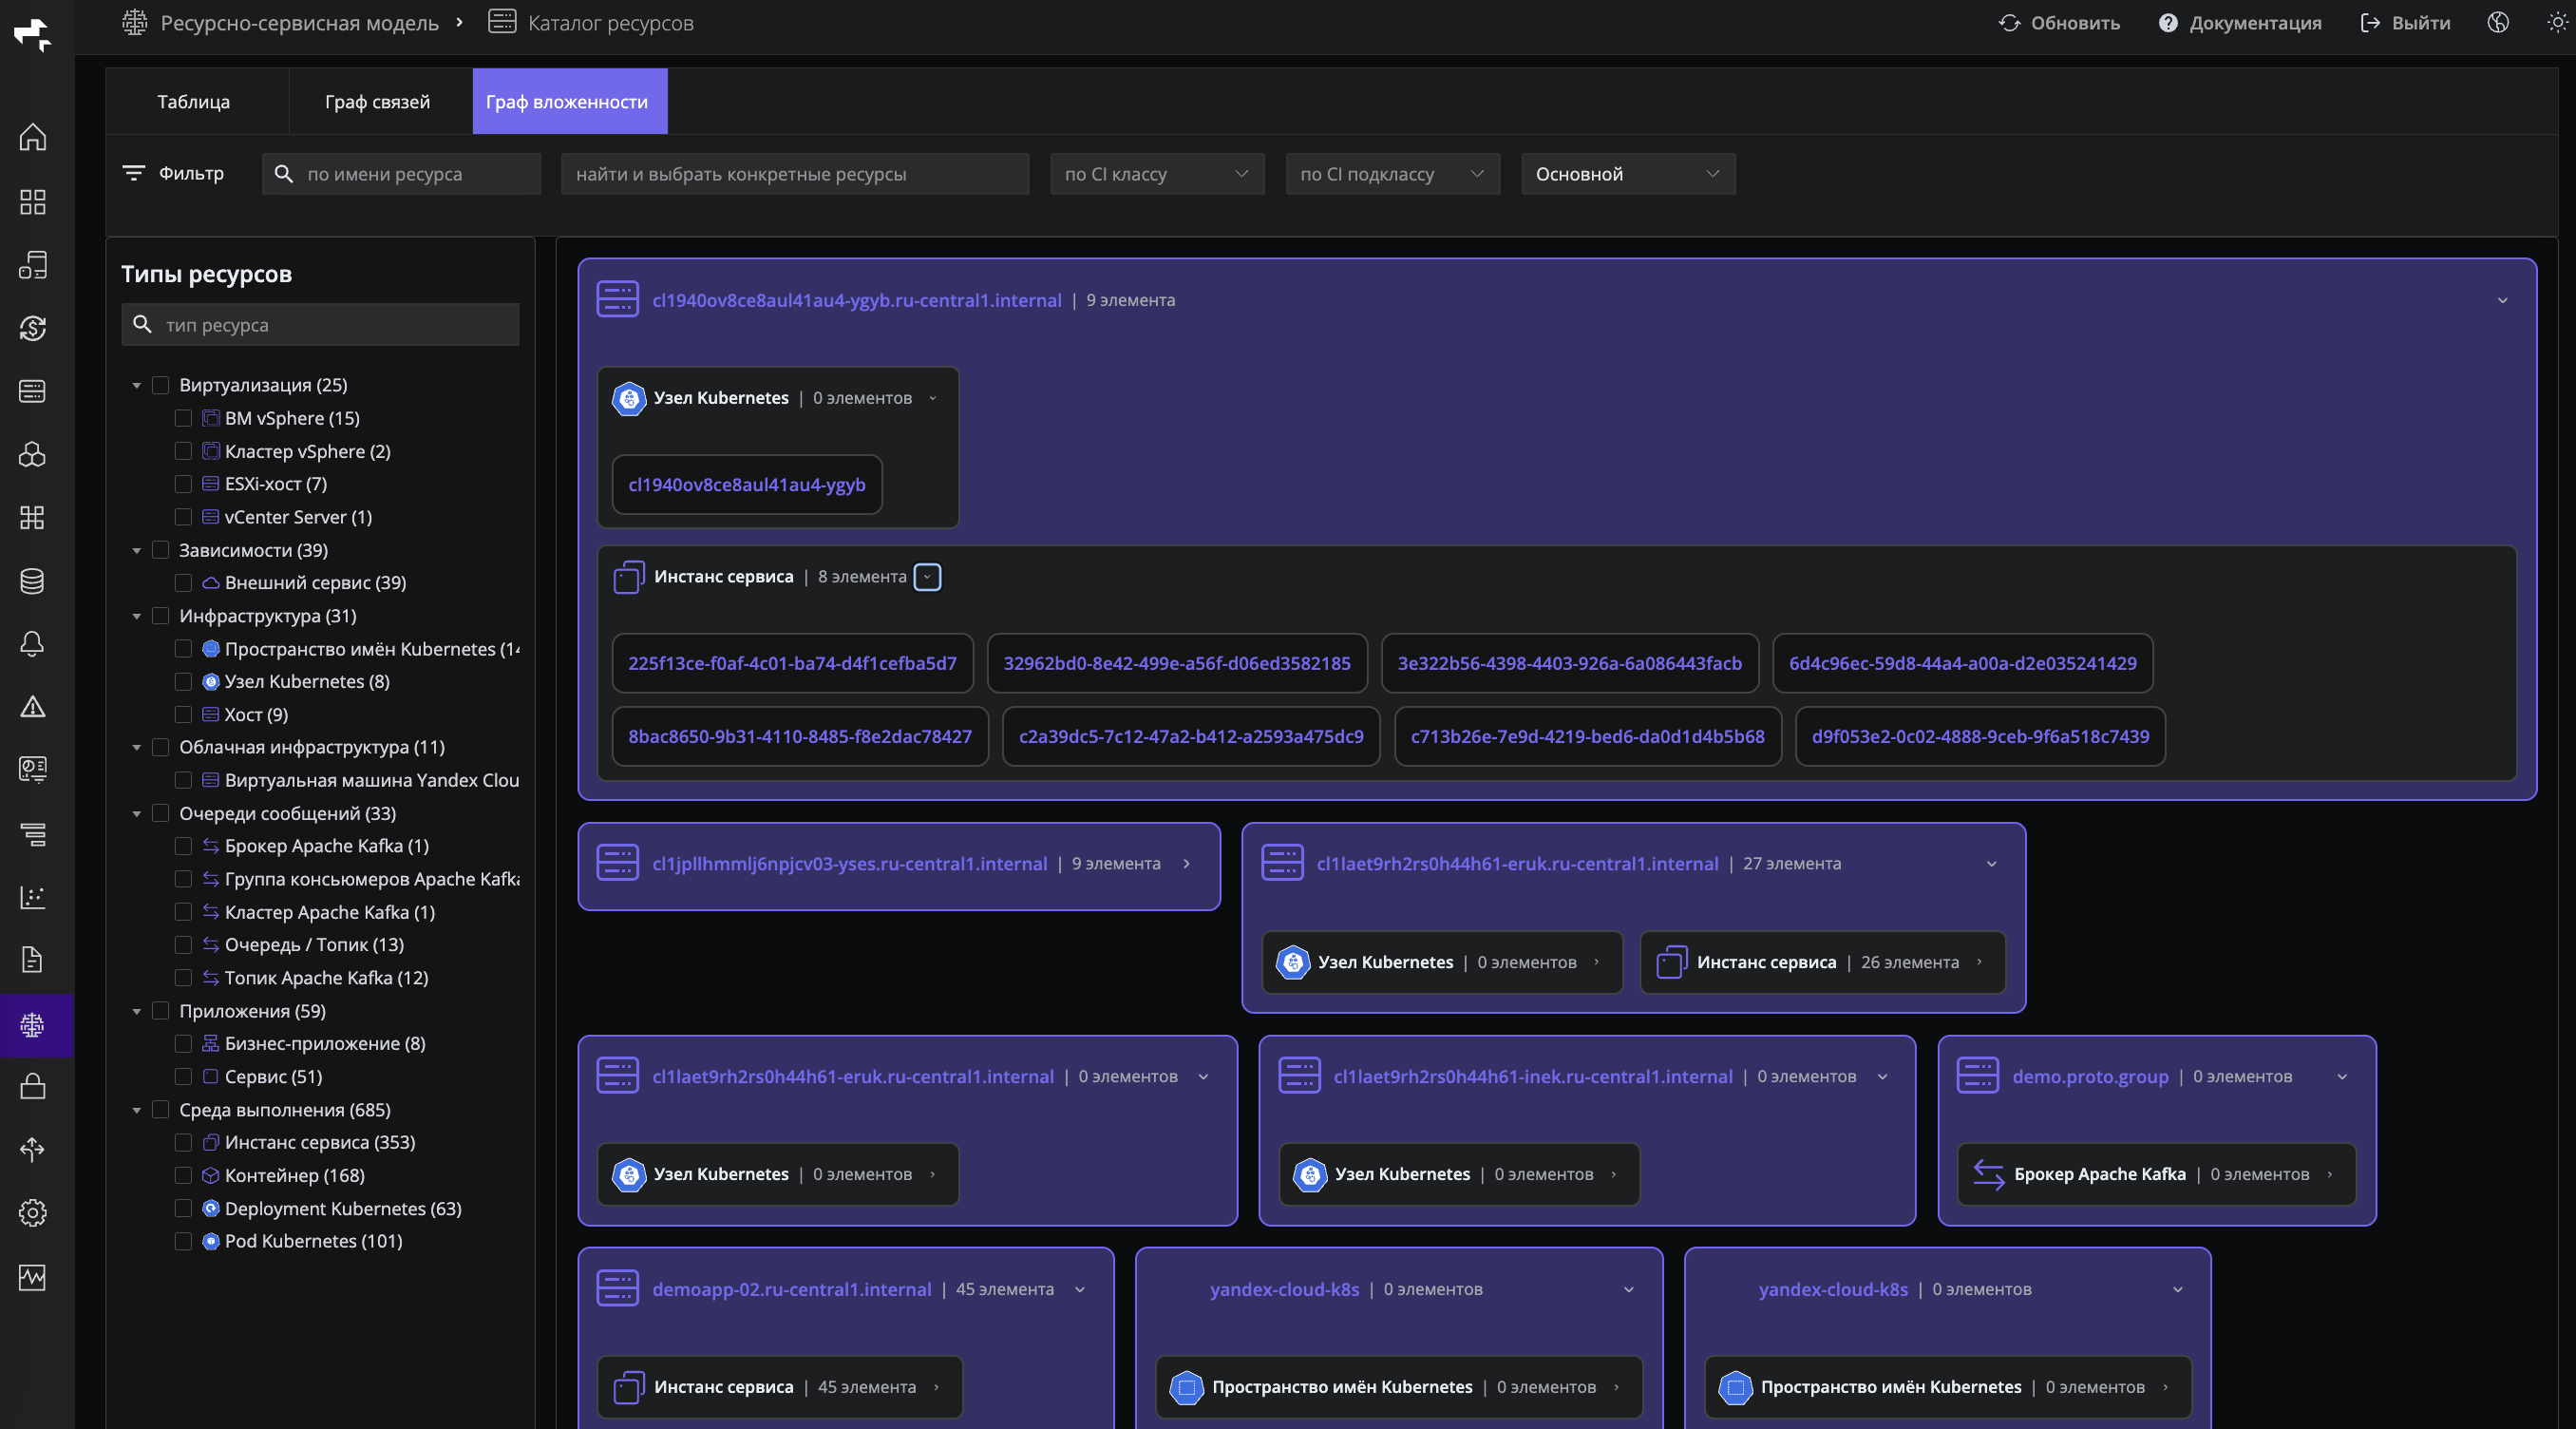Open the dashboards grid icon in sidebar
2576x1429 pixels.
(33, 202)
